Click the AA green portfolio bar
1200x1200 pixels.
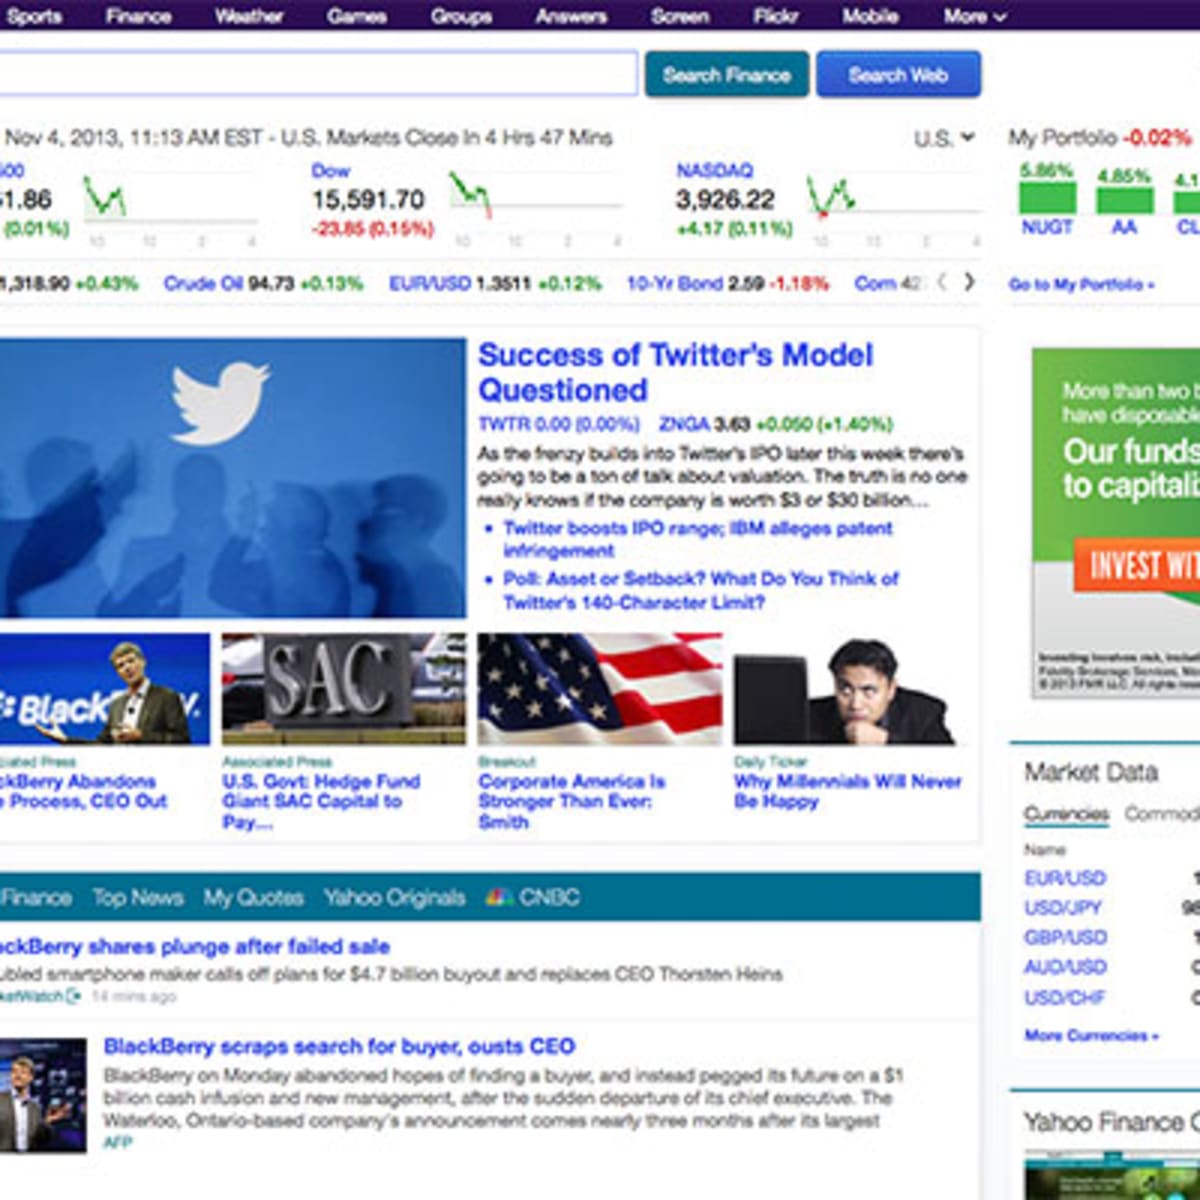coord(1124,200)
